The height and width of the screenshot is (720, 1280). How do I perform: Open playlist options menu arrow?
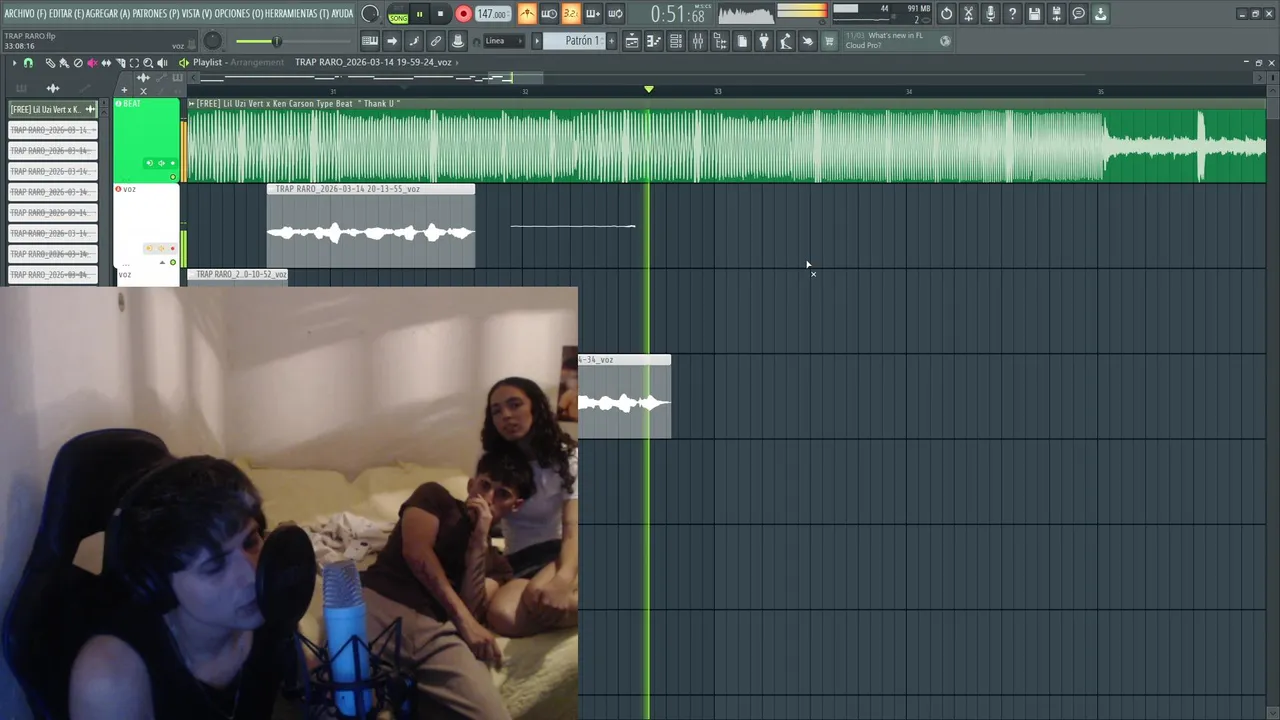14,63
